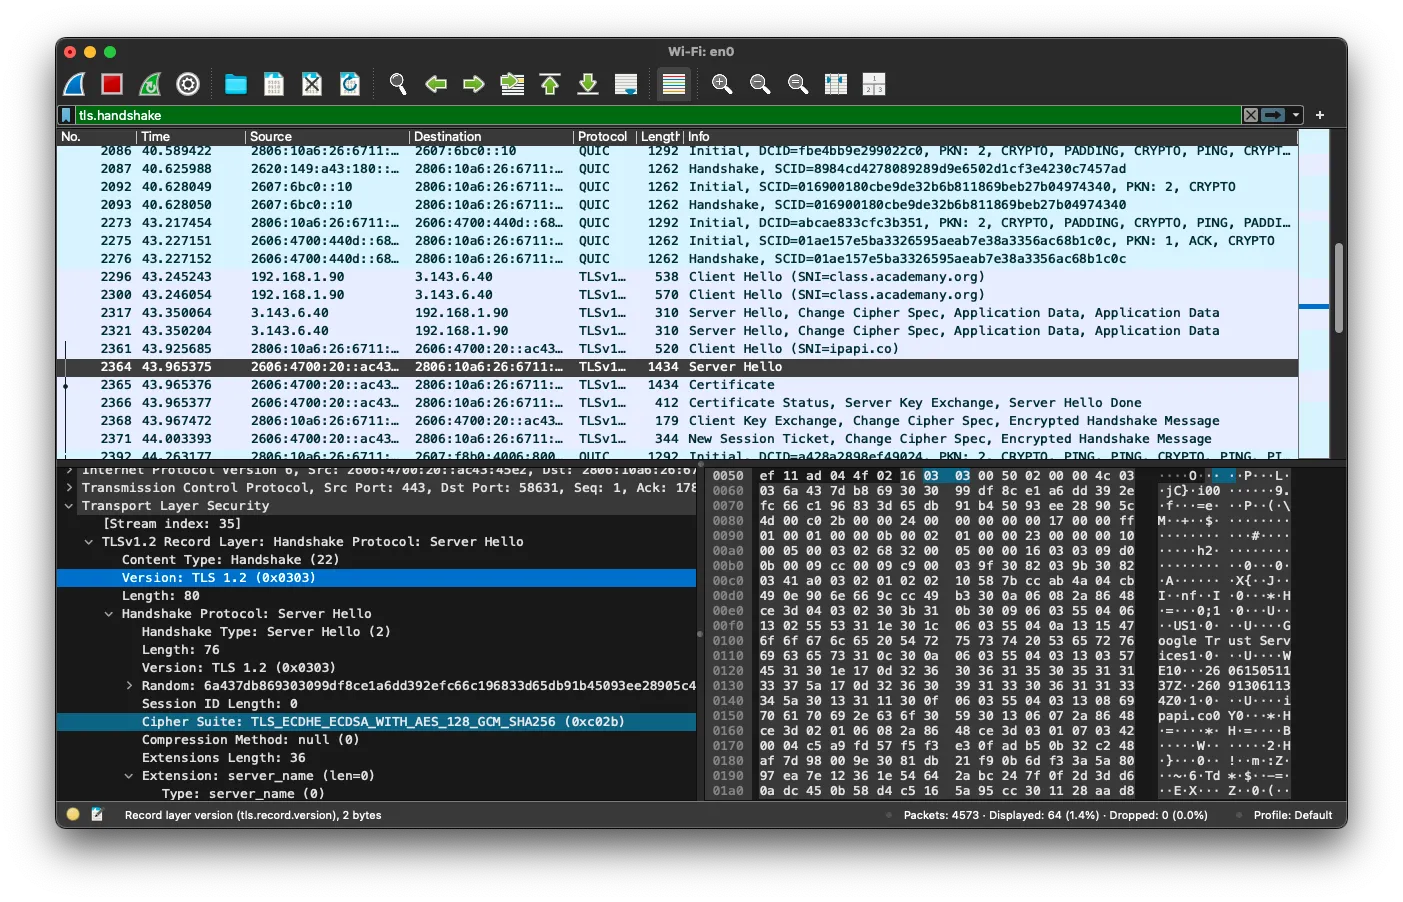Collapse Handshake Protocol: Server Hello node
The image size is (1403, 902).
tap(109, 614)
